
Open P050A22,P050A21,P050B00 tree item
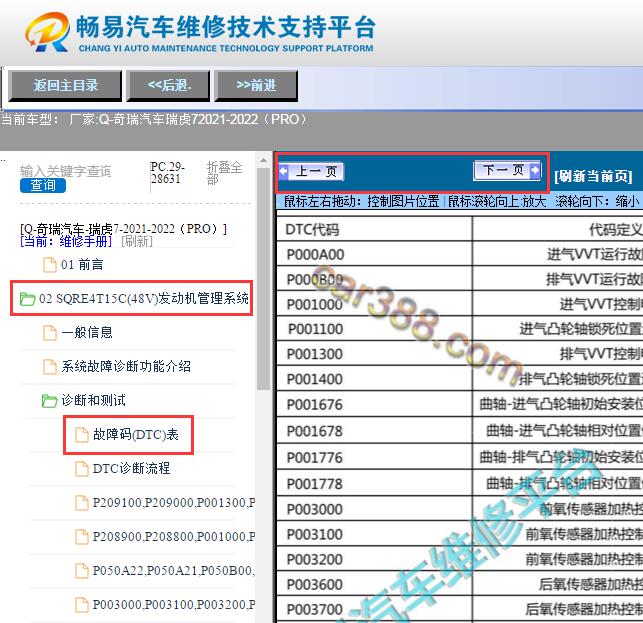click(174, 571)
